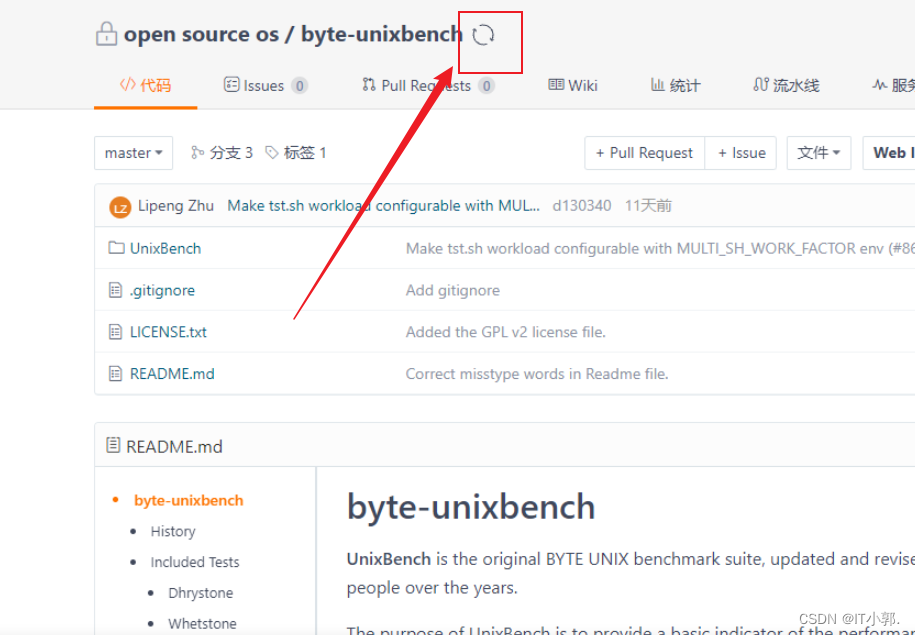Open the 代码 code tab
915x635 pixels.
145,86
